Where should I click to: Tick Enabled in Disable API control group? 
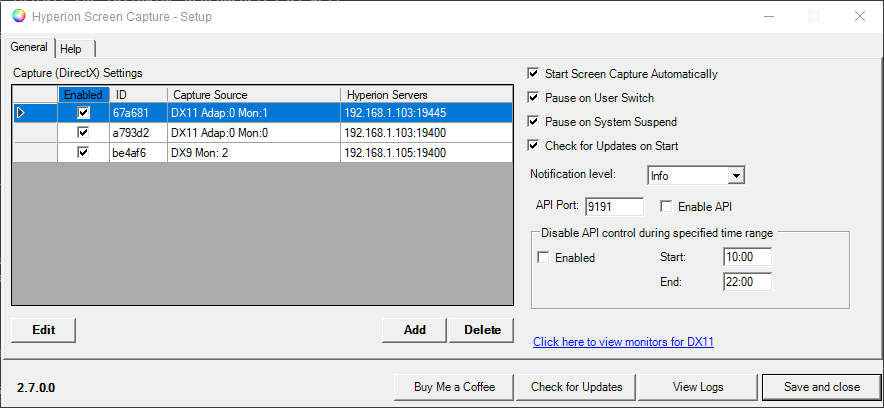point(543,258)
